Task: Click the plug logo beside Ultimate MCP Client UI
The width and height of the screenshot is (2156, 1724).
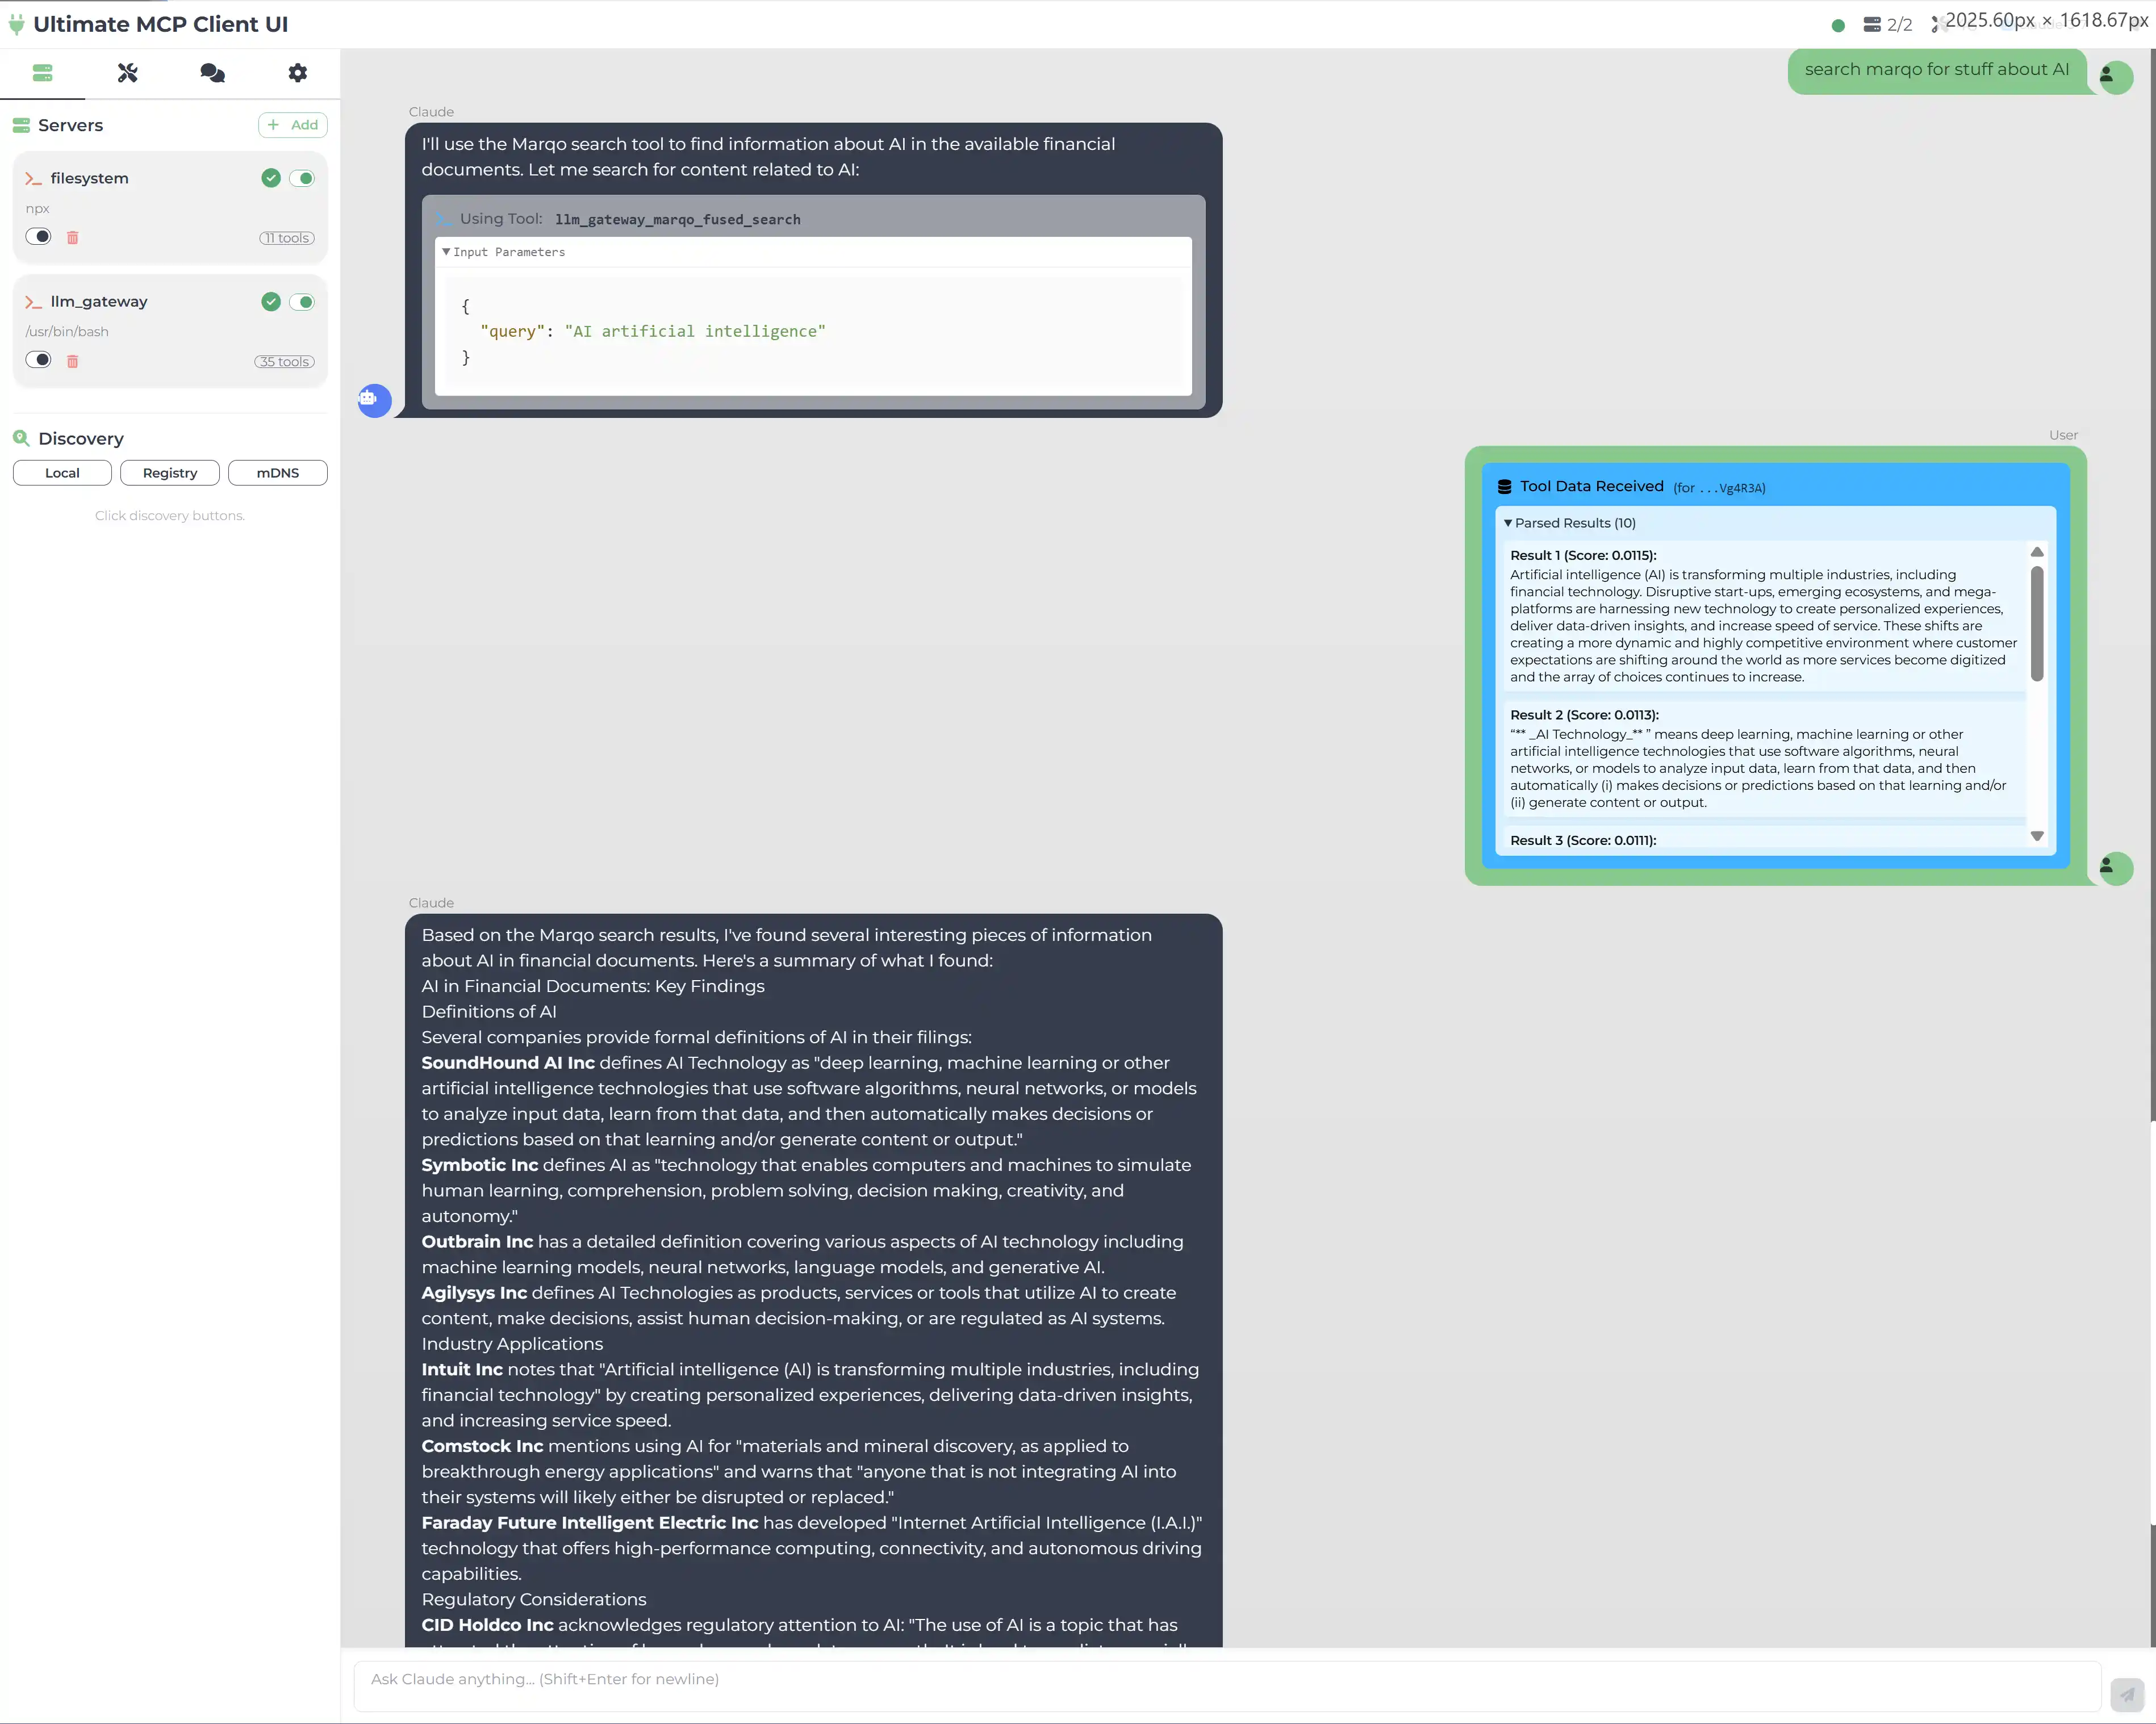Action: (x=16, y=24)
